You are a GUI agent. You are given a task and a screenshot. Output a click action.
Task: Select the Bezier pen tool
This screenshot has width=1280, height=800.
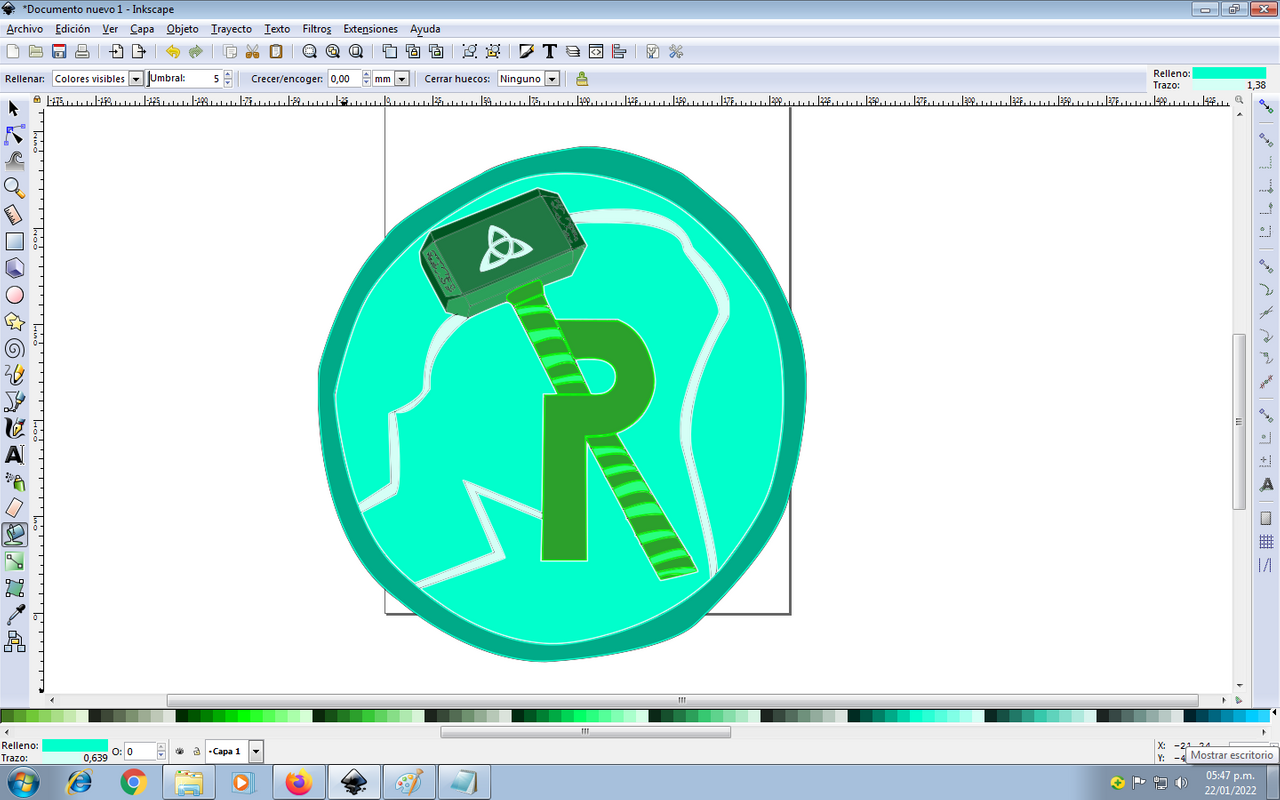click(x=14, y=401)
